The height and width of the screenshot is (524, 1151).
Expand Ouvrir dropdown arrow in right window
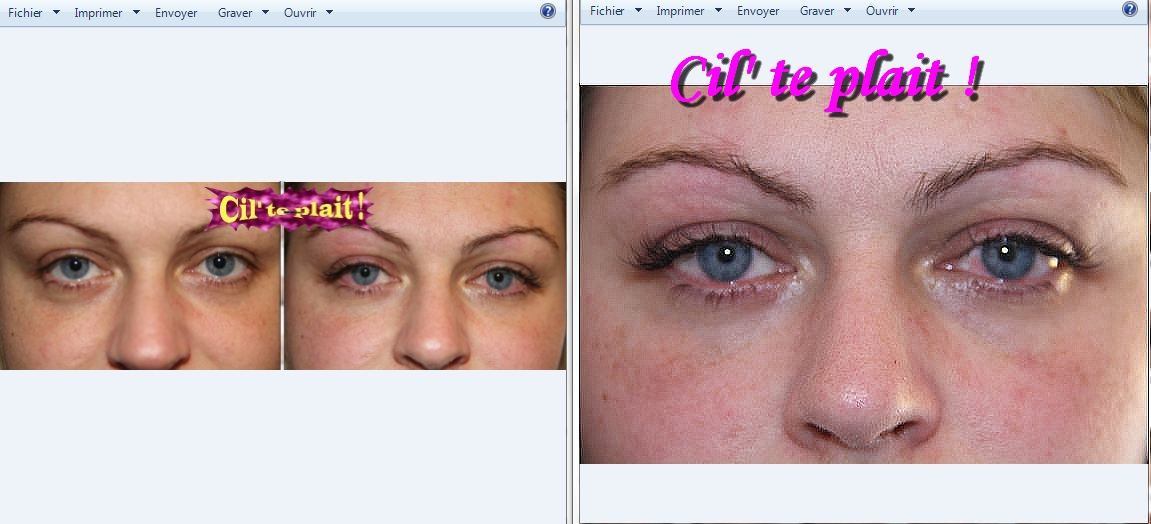[911, 11]
